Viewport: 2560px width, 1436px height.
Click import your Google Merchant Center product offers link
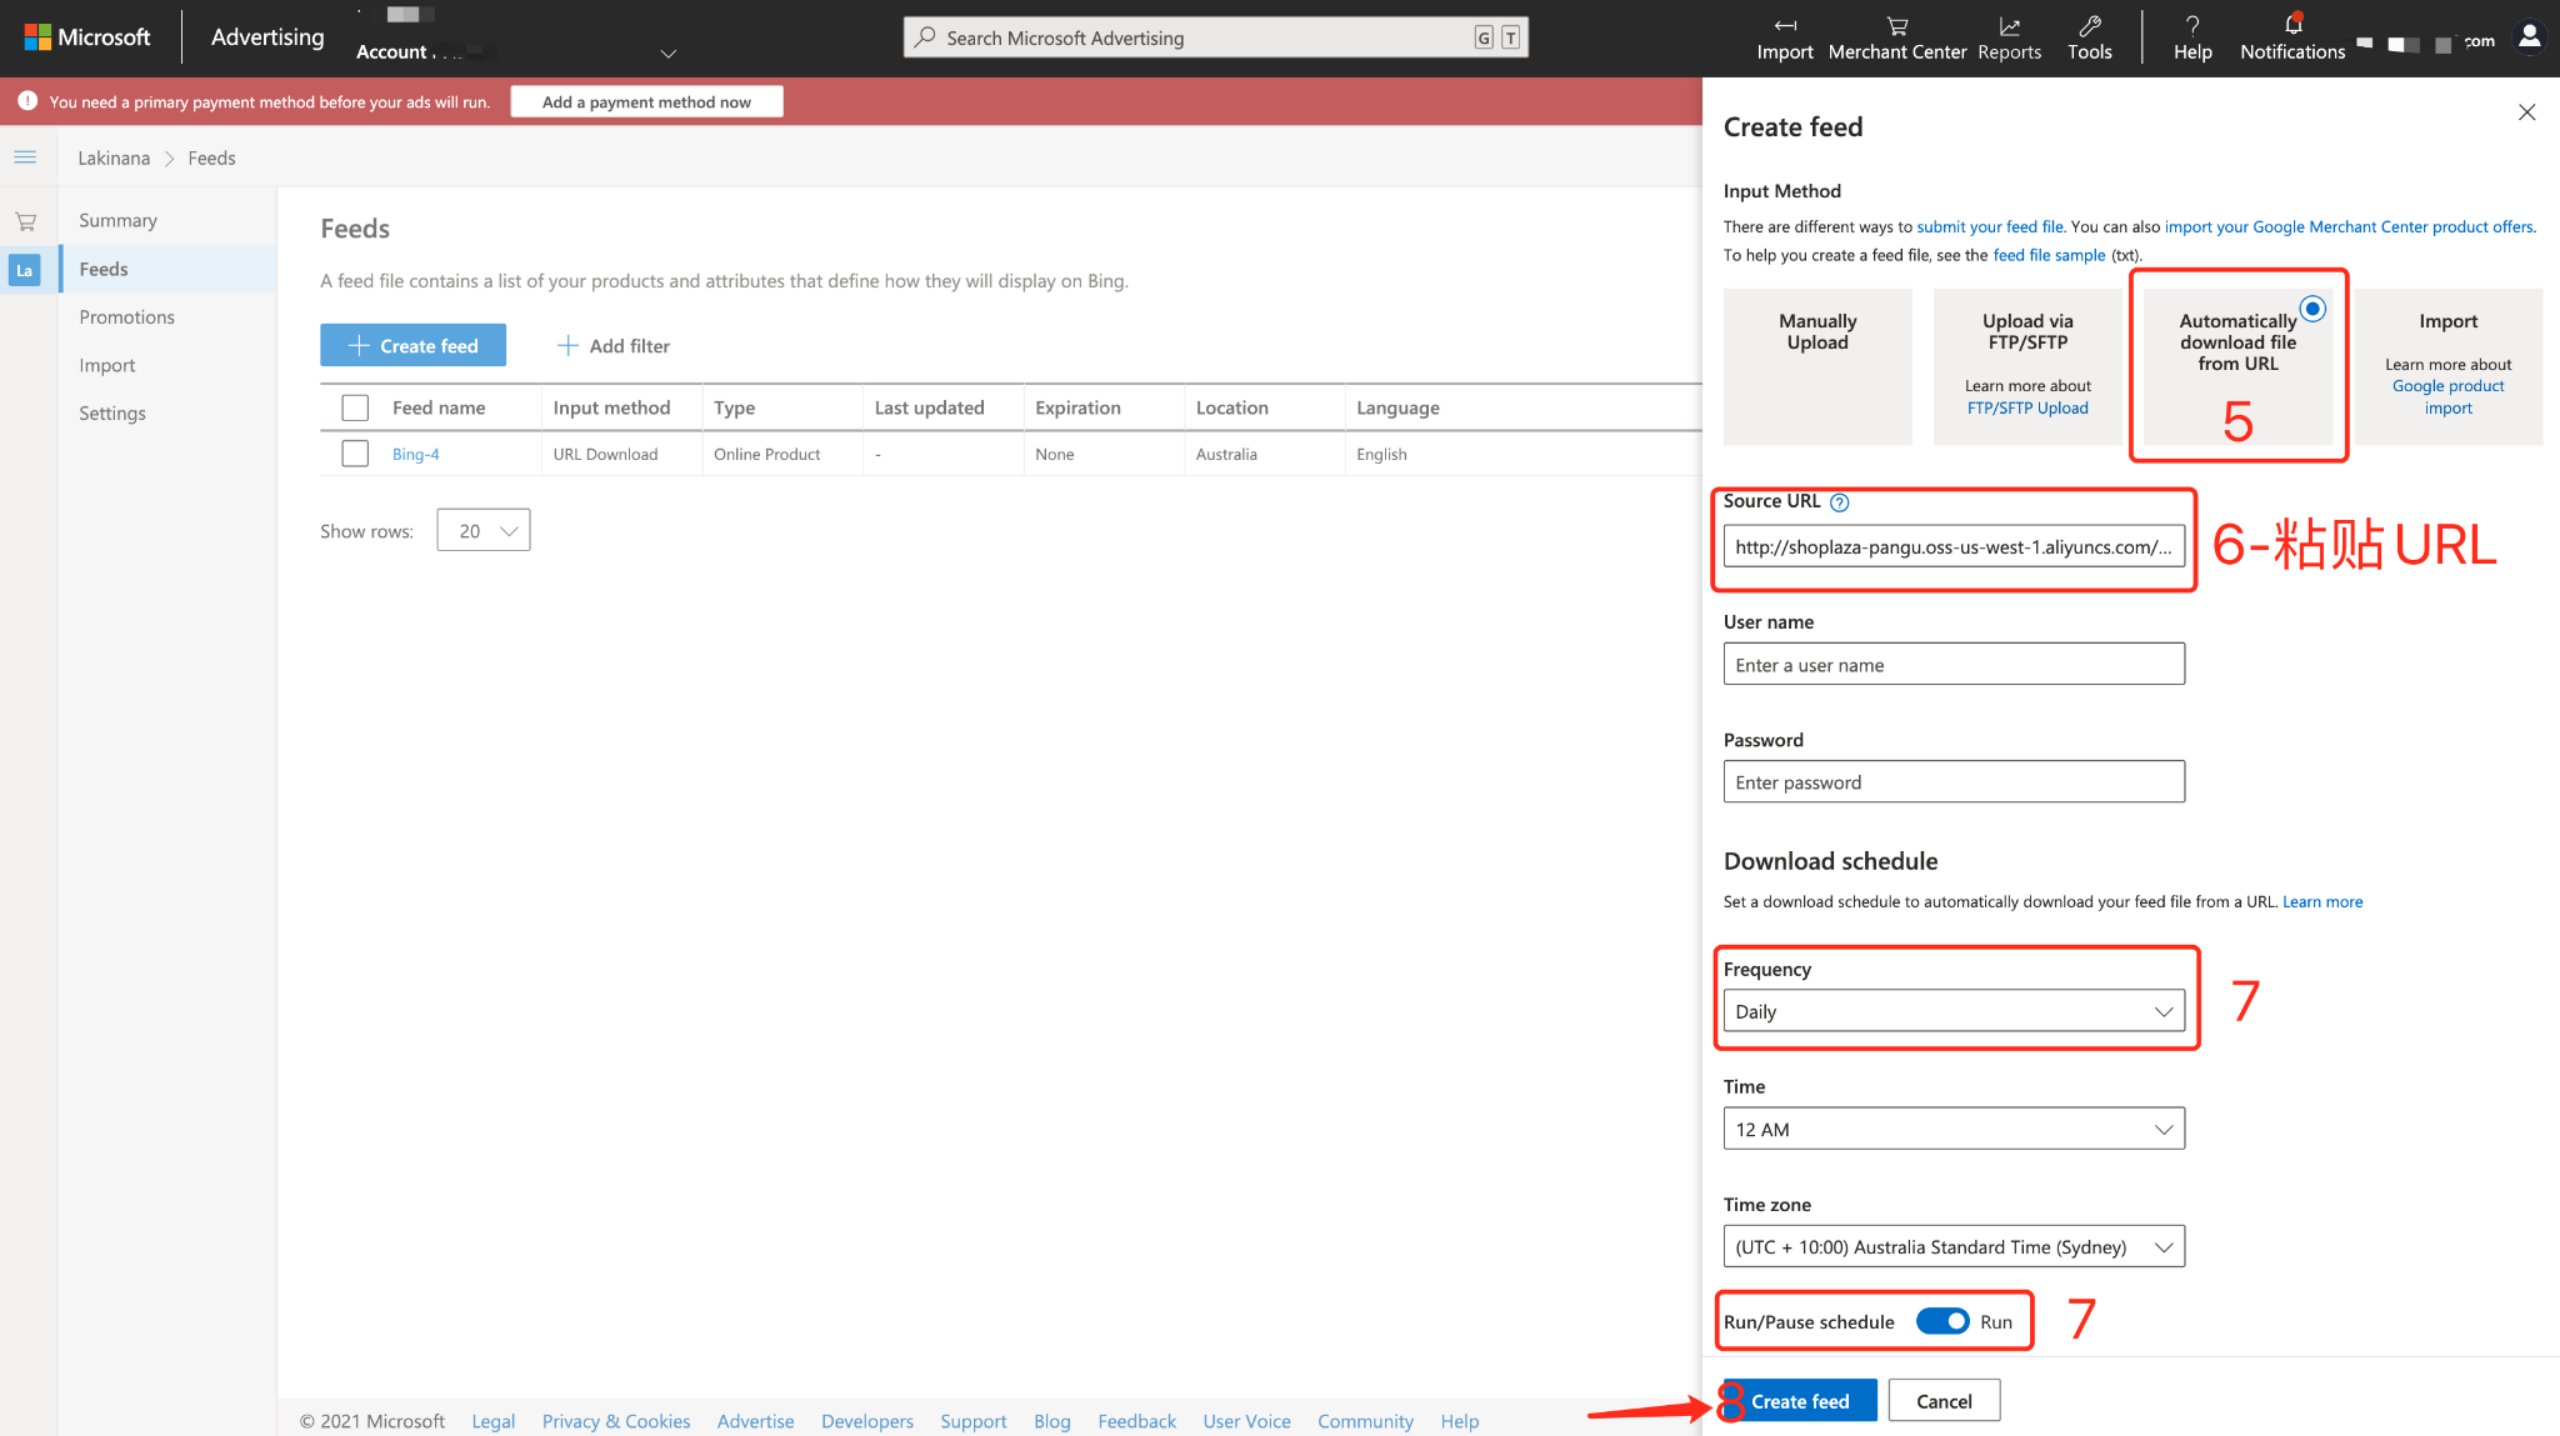pyautogui.click(x=2349, y=227)
